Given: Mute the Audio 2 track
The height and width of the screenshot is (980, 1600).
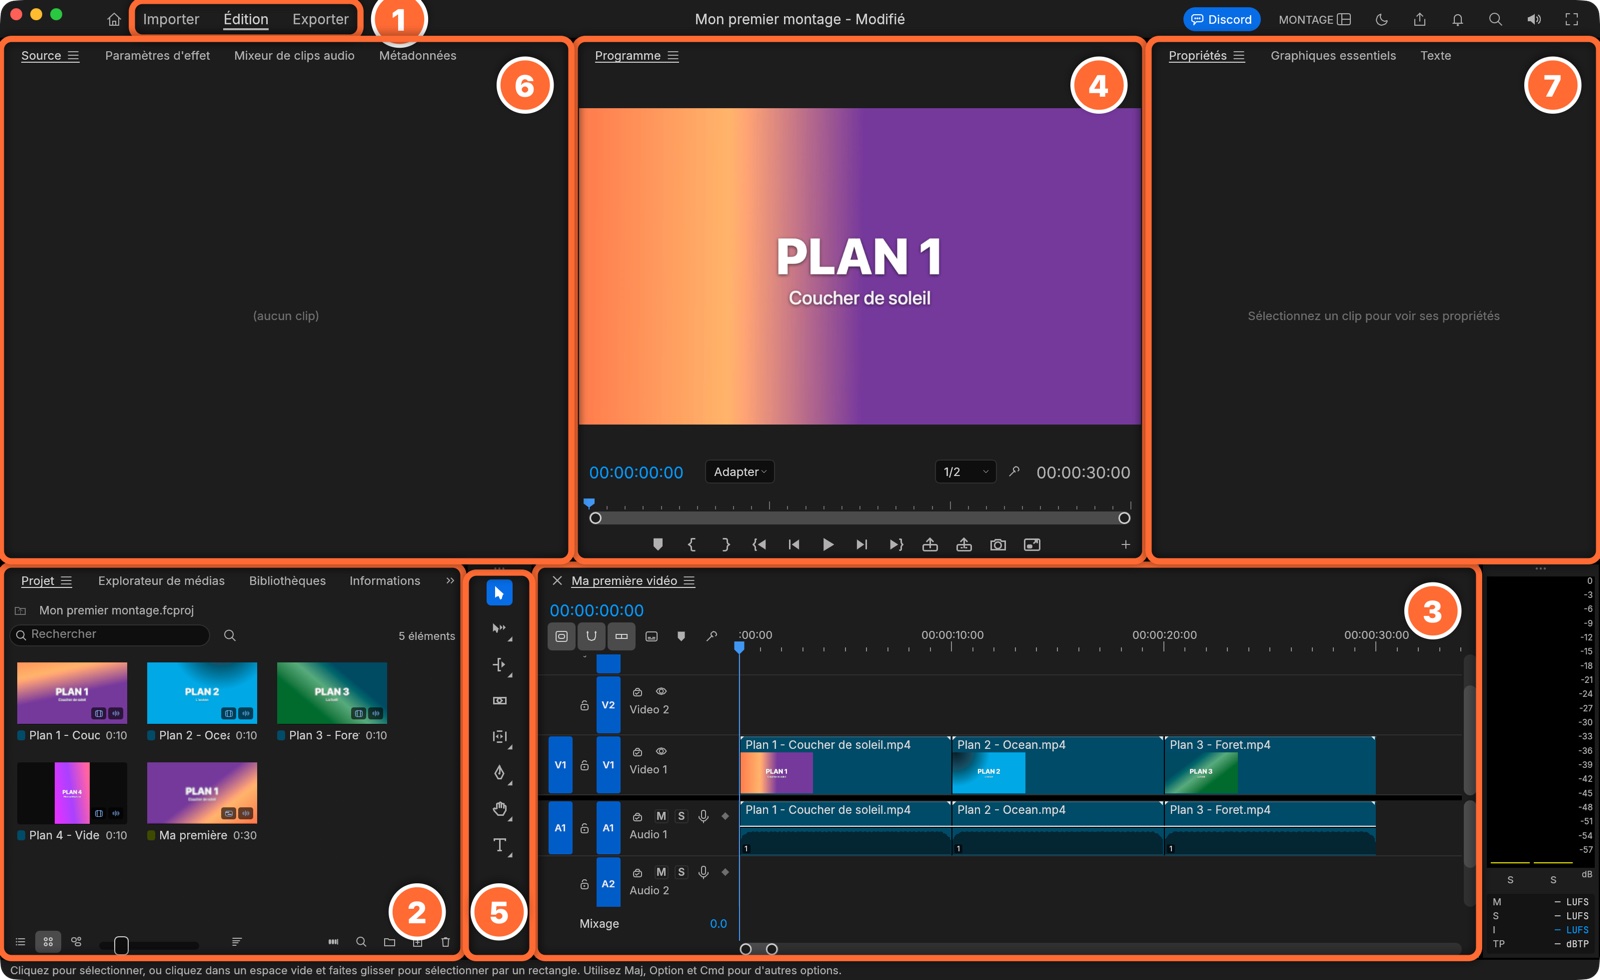Looking at the screenshot, I should click(x=661, y=872).
